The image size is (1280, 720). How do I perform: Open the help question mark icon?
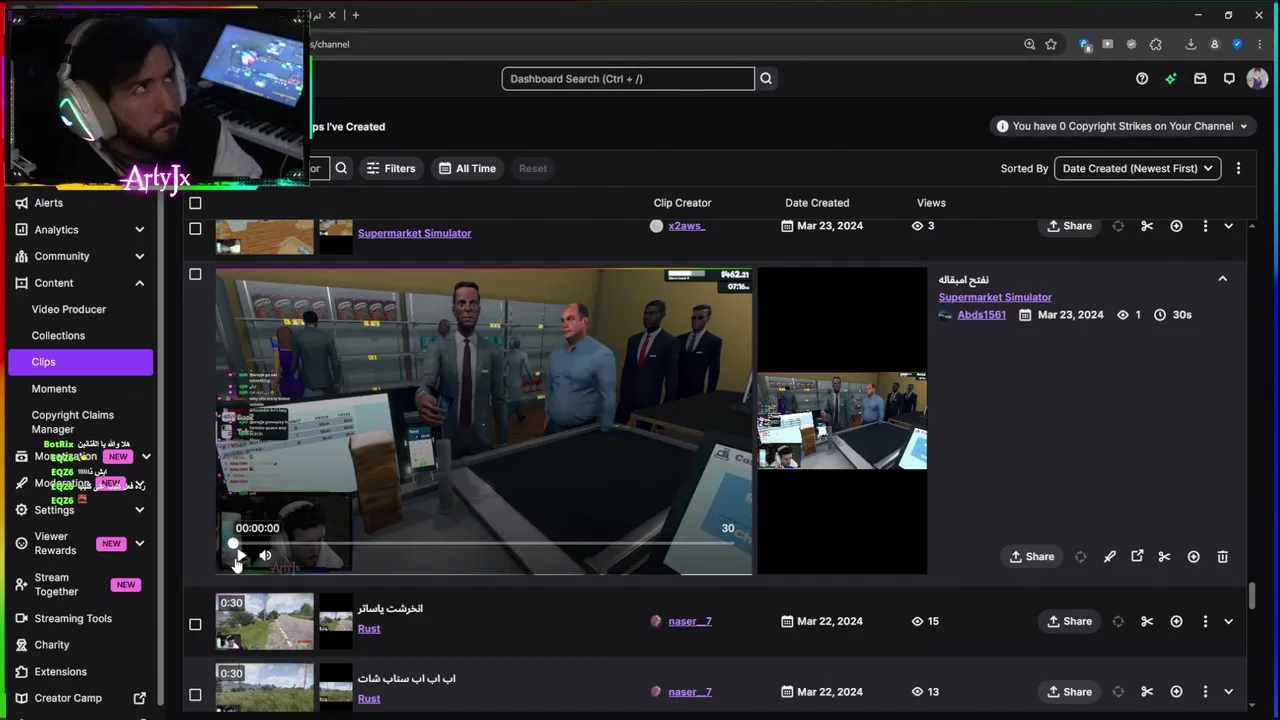[1142, 79]
